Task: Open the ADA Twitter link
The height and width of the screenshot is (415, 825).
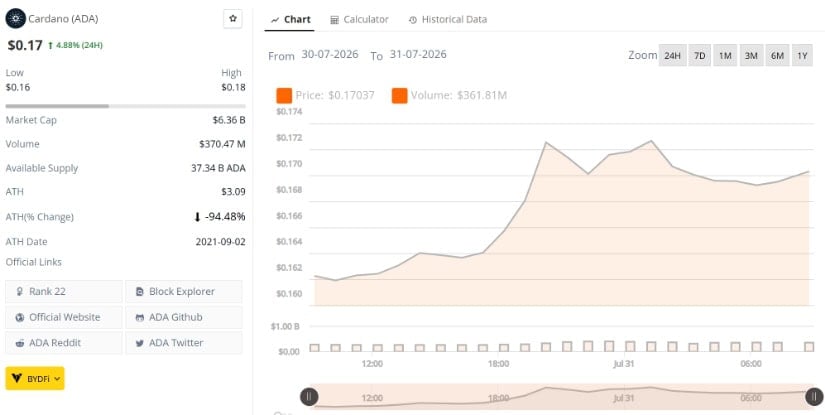Action: (184, 343)
